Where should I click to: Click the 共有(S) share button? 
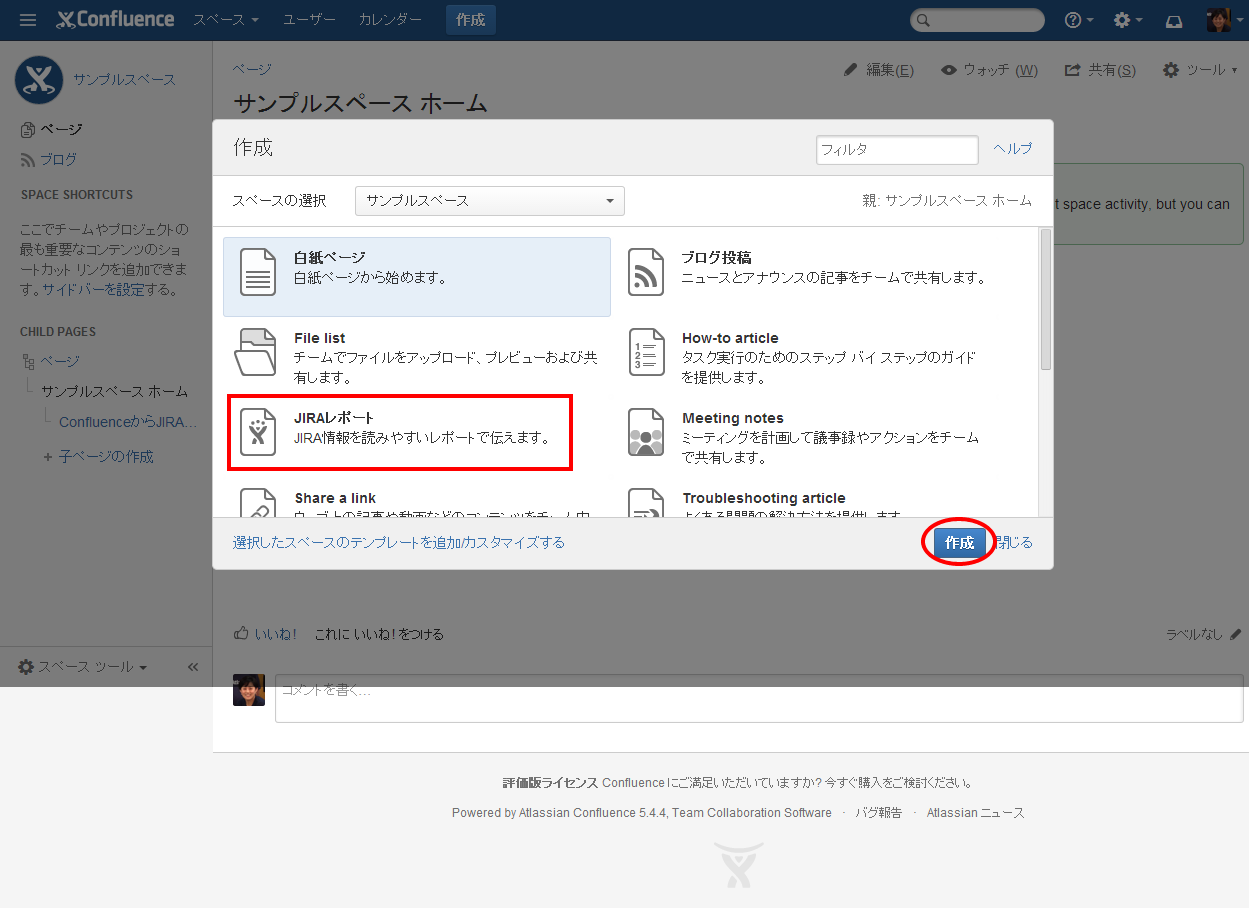[1100, 70]
